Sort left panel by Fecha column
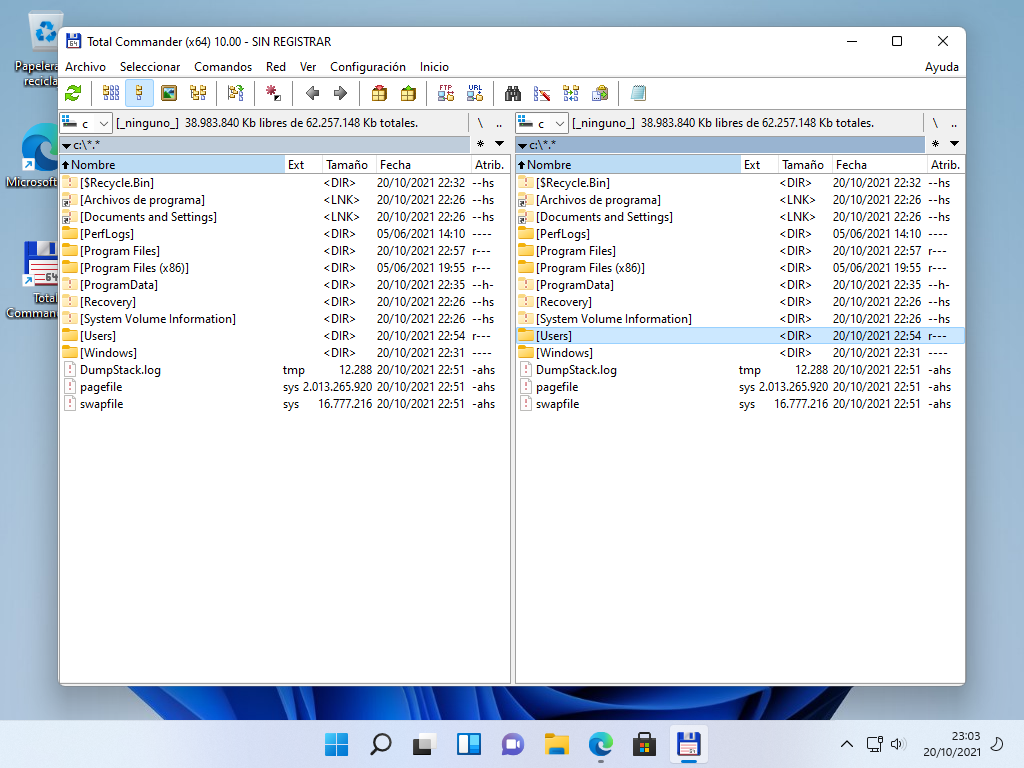 [x=423, y=165]
